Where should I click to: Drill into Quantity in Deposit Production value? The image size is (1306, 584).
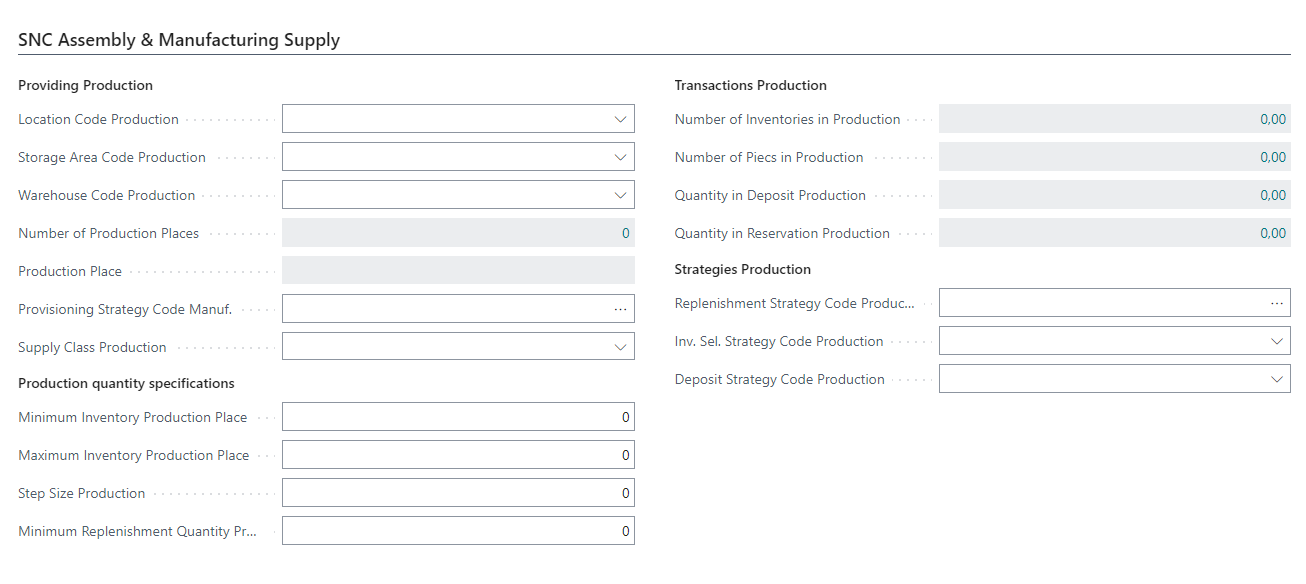pos(1272,195)
